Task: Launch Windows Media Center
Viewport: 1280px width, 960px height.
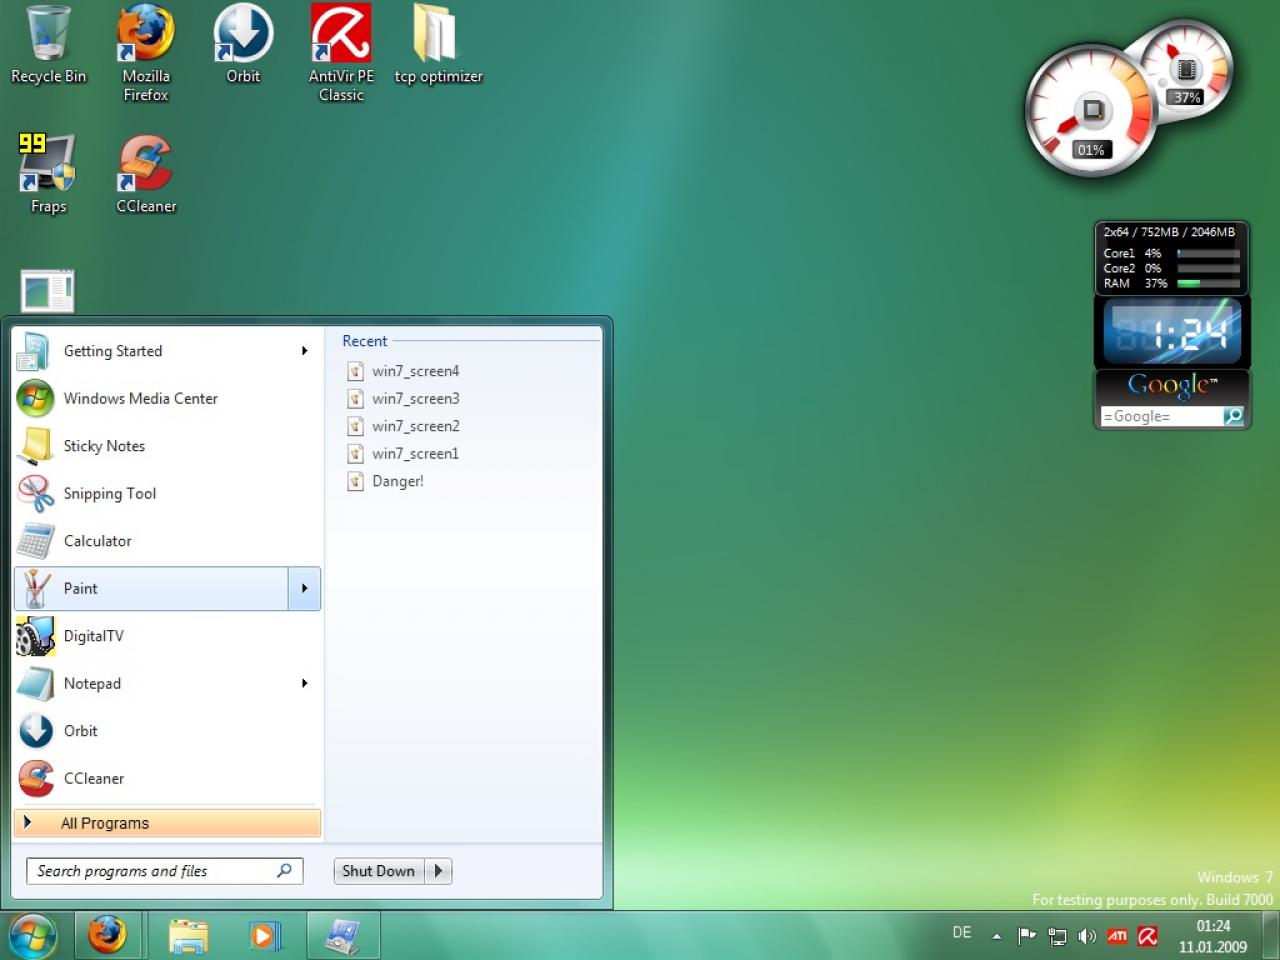Action: [x=167, y=398]
